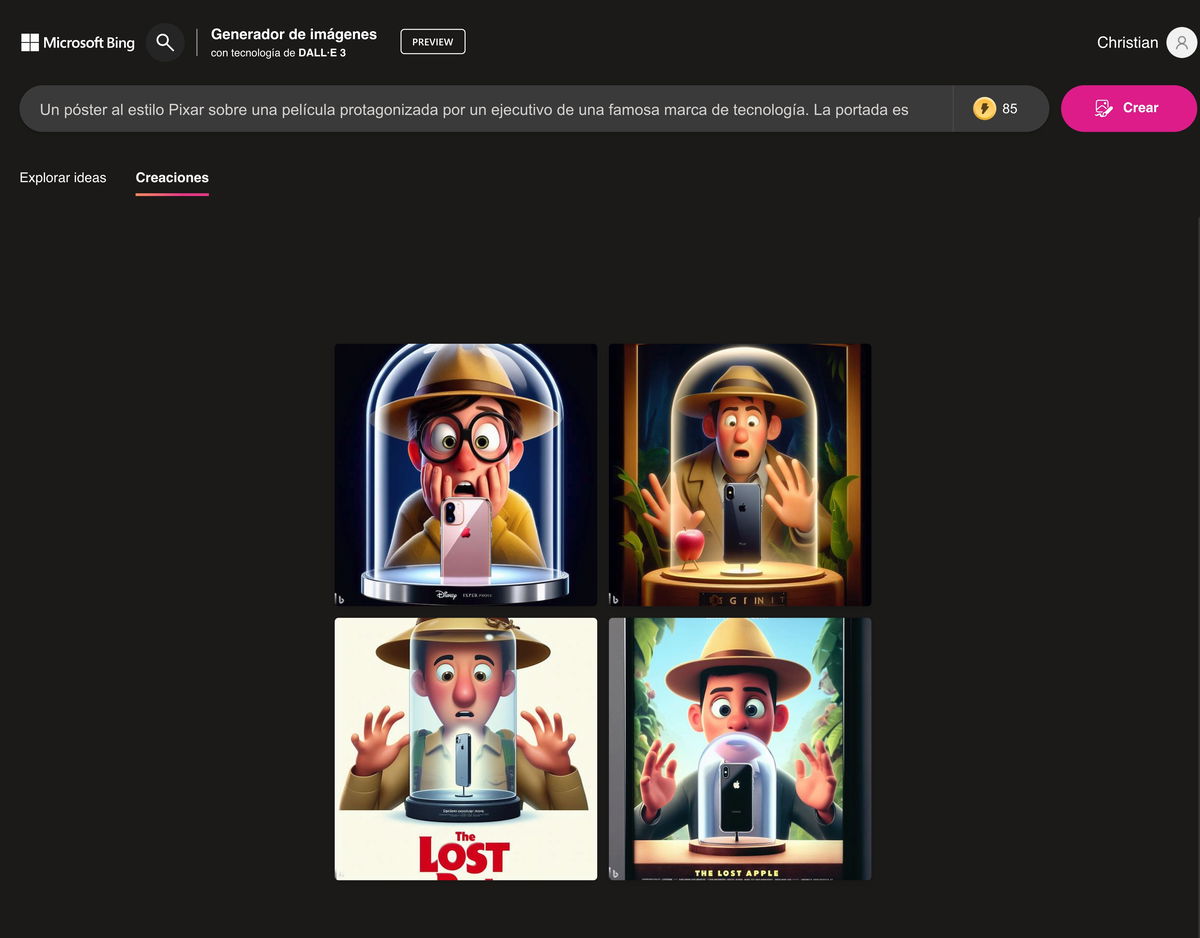Click the Bing watermark on the golden dome poster
Viewport: 1200px width, 938px height.
pos(614,597)
